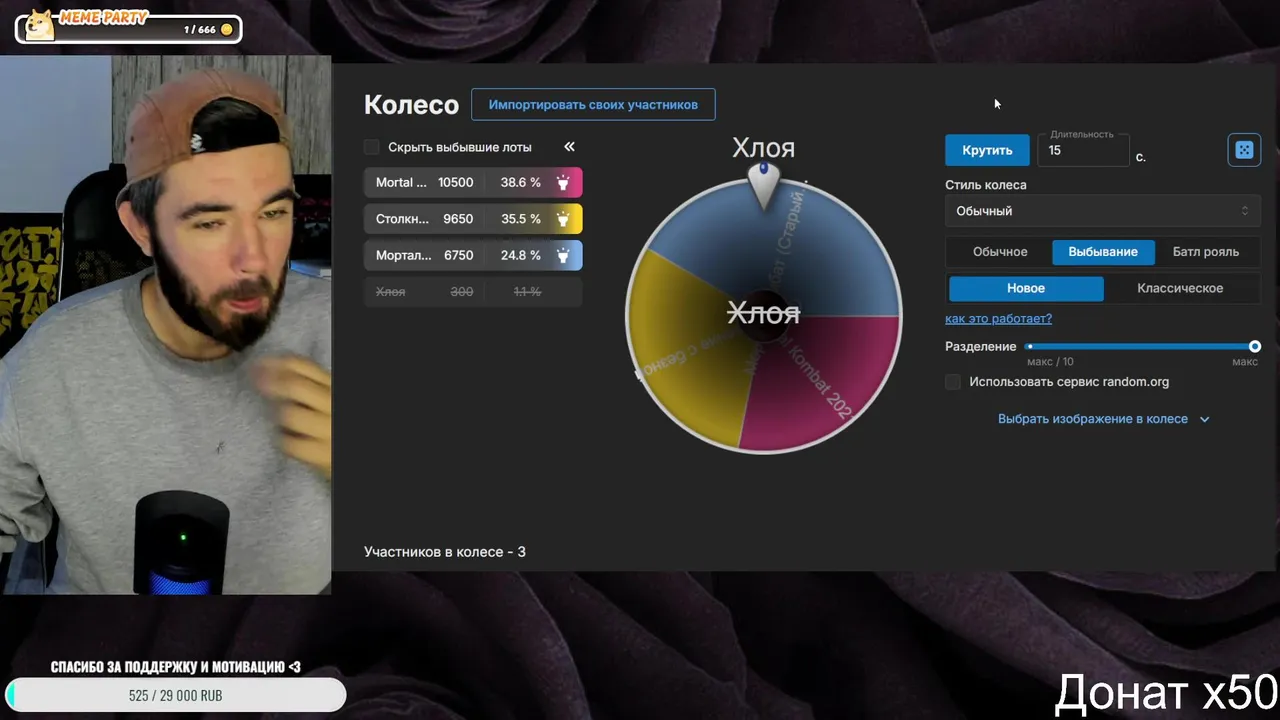1280x720 pixels.
Task: Click the highlight icon on the Mortal row
Action: coord(563,183)
